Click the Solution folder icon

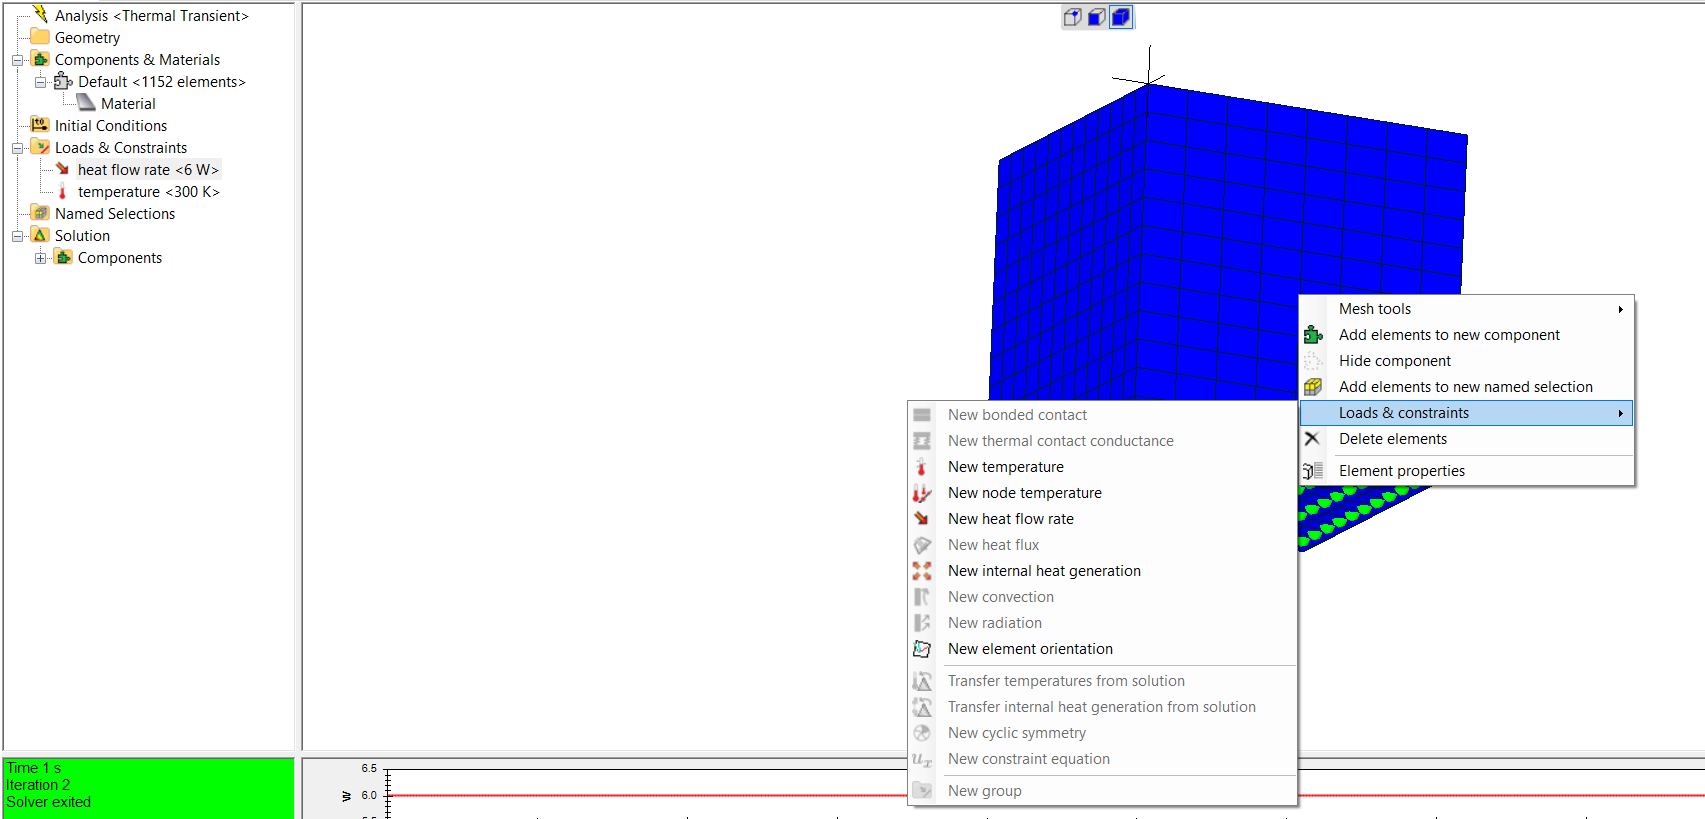[40, 235]
